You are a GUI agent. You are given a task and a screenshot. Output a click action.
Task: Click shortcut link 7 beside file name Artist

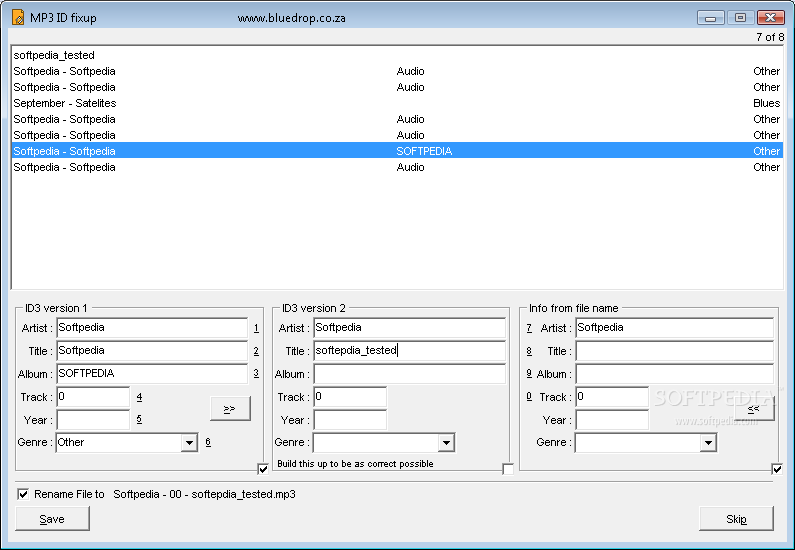529,328
